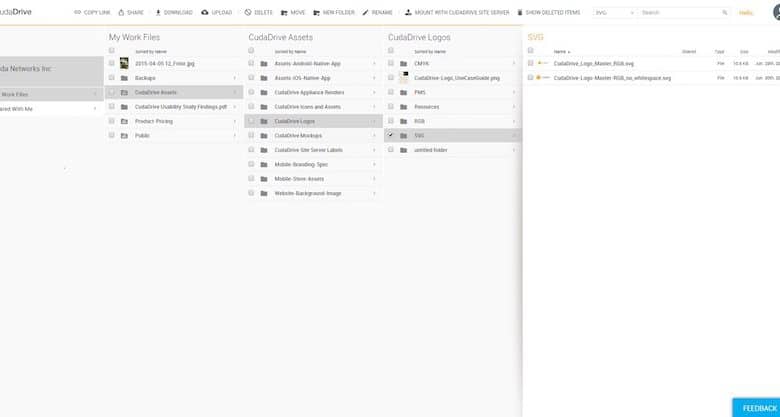Click the 'Sorted by Name' label in CudaDrive Assets
This screenshot has width=780, height=417.
(x=291, y=52)
